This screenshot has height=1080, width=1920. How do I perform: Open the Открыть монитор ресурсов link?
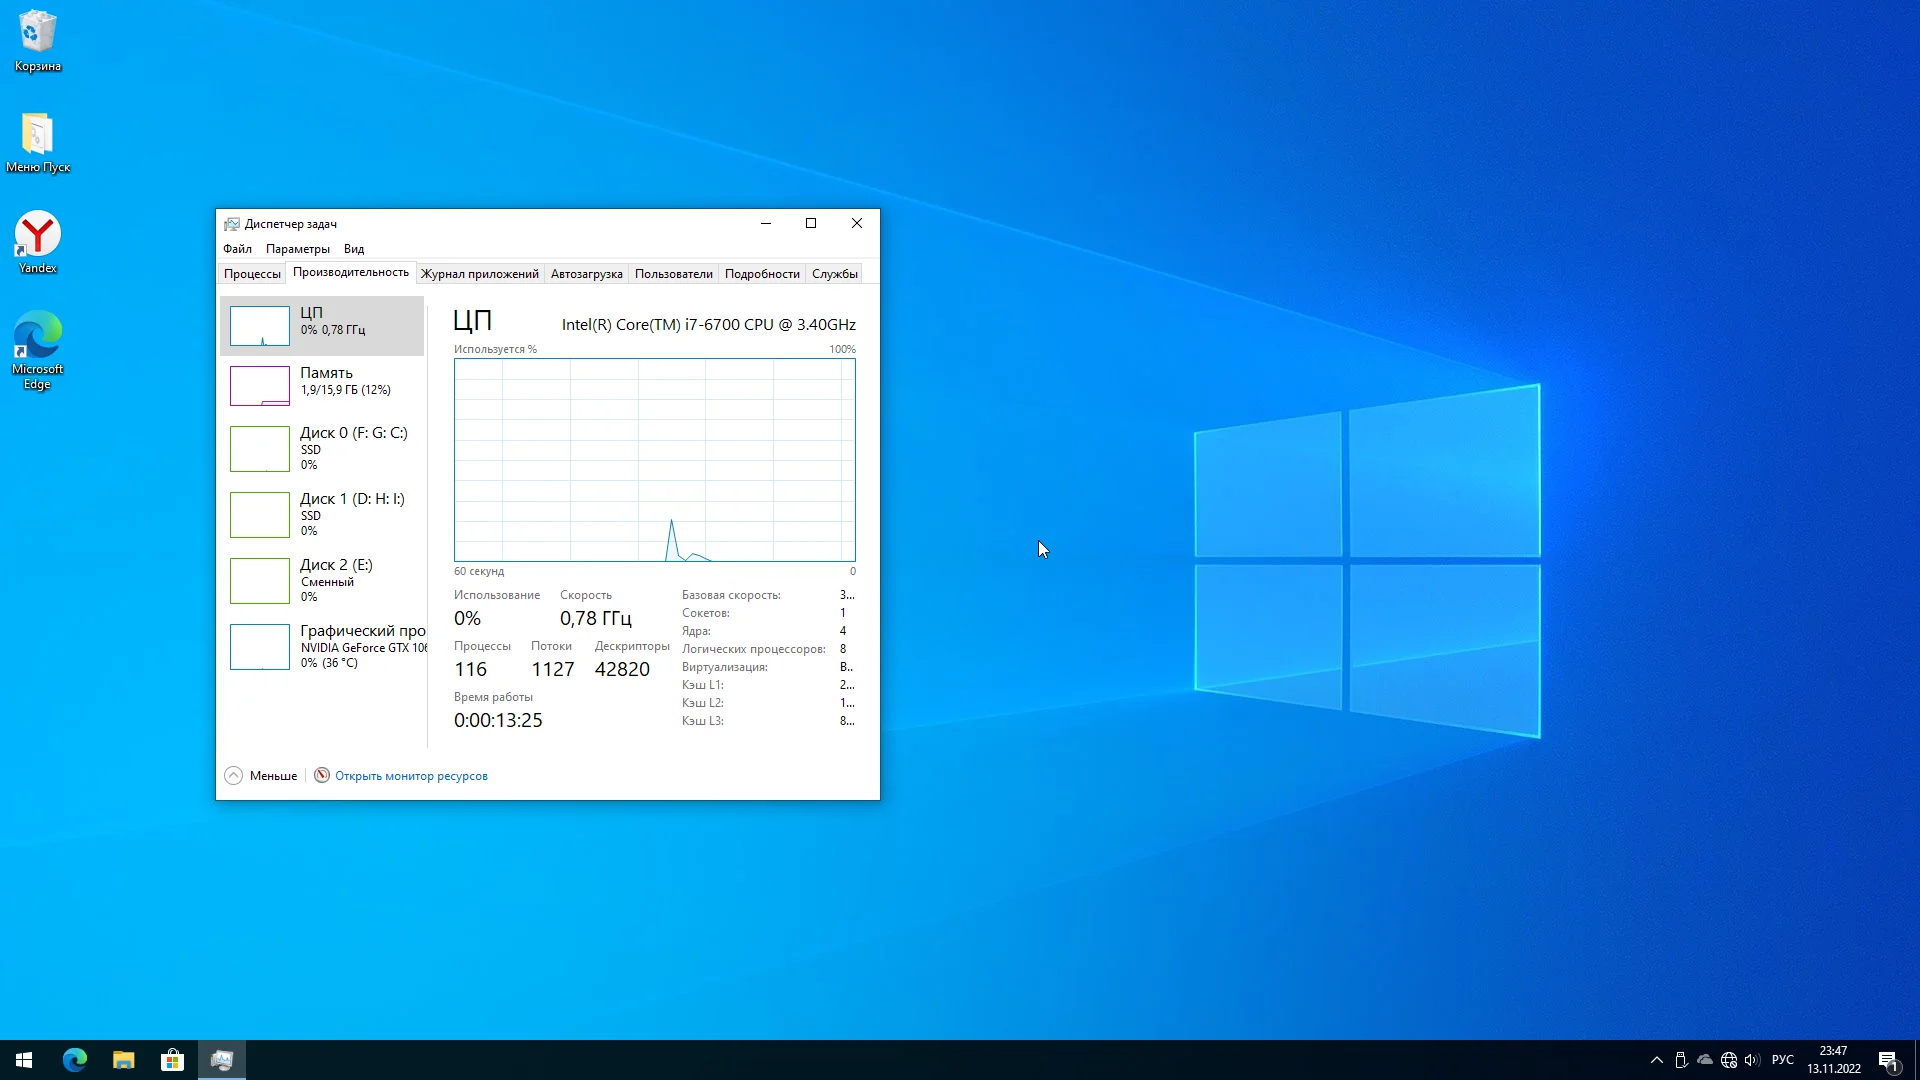411,776
